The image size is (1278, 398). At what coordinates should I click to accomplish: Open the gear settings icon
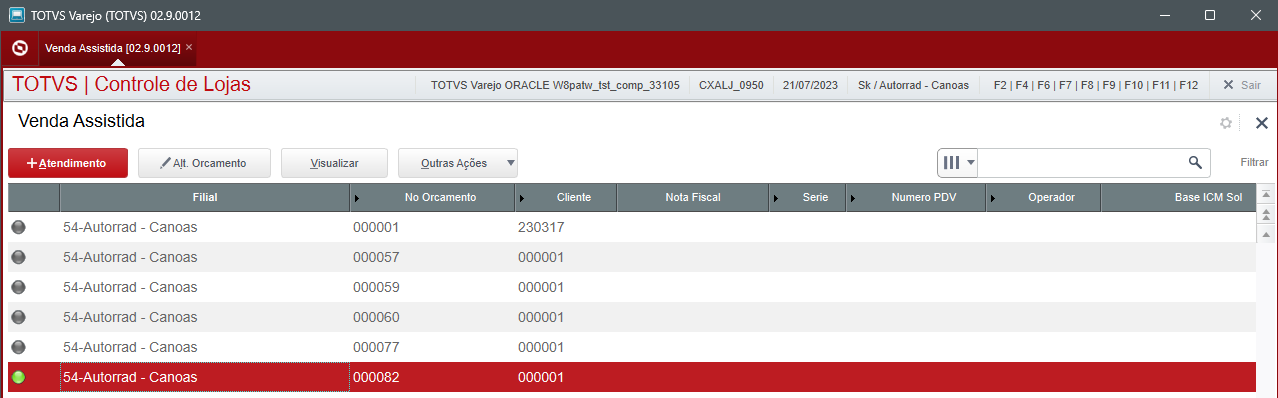(x=1226, y=123)
